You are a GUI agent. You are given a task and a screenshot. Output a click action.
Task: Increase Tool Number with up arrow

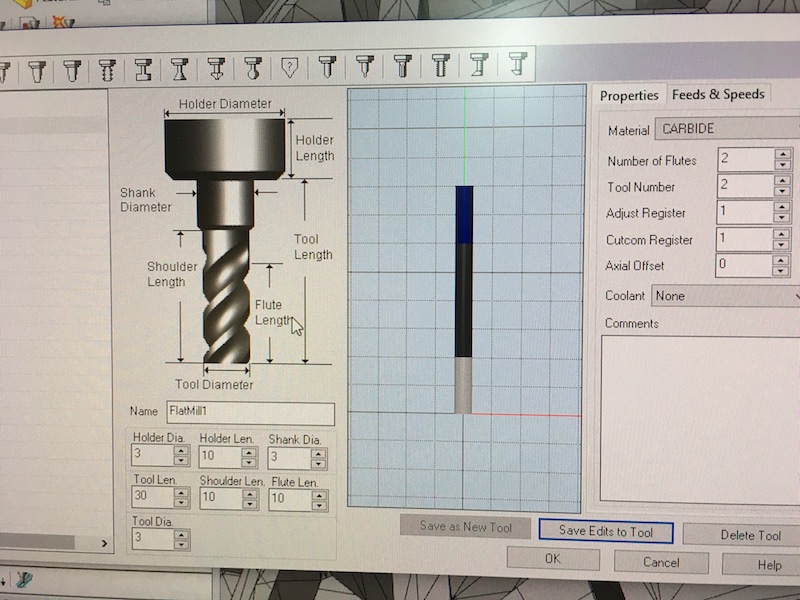[783, 180]
